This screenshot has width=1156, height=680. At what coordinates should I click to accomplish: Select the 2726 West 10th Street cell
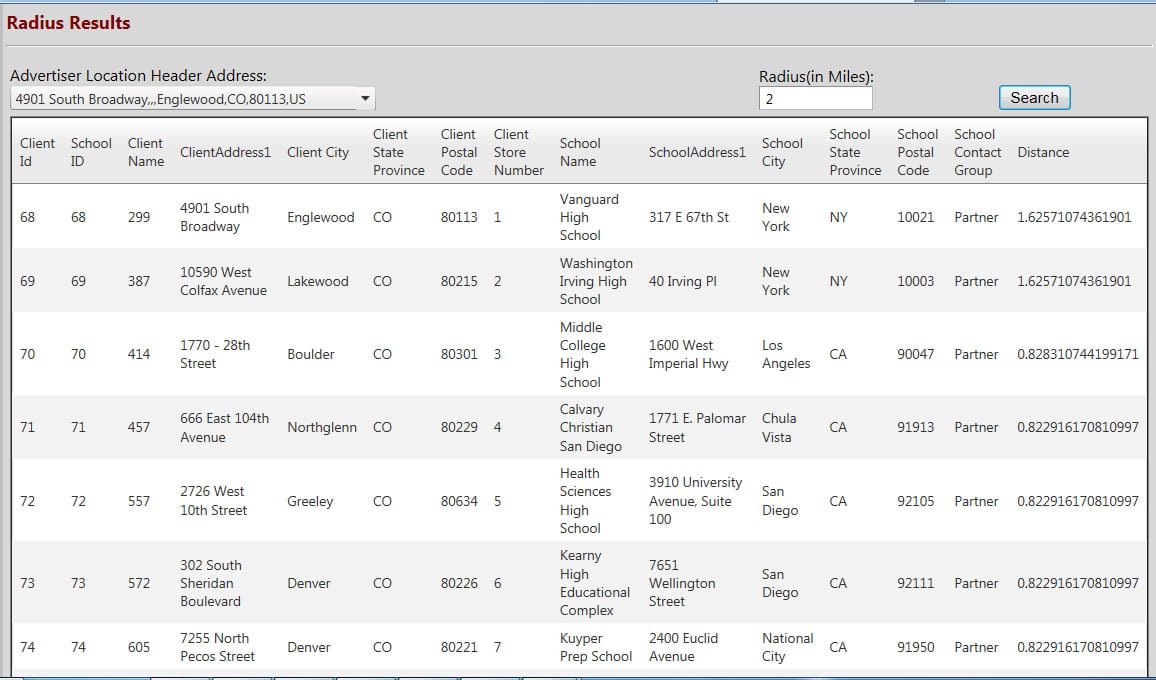[x=214, y=501]
